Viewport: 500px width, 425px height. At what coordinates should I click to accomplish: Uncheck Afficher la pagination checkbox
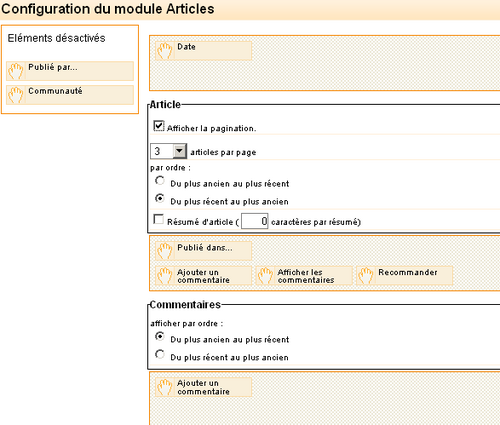[159, 126]
